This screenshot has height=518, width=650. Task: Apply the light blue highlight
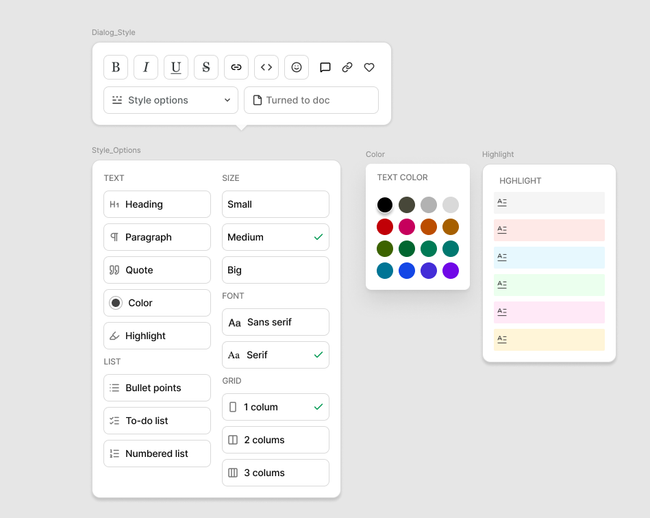549,257
